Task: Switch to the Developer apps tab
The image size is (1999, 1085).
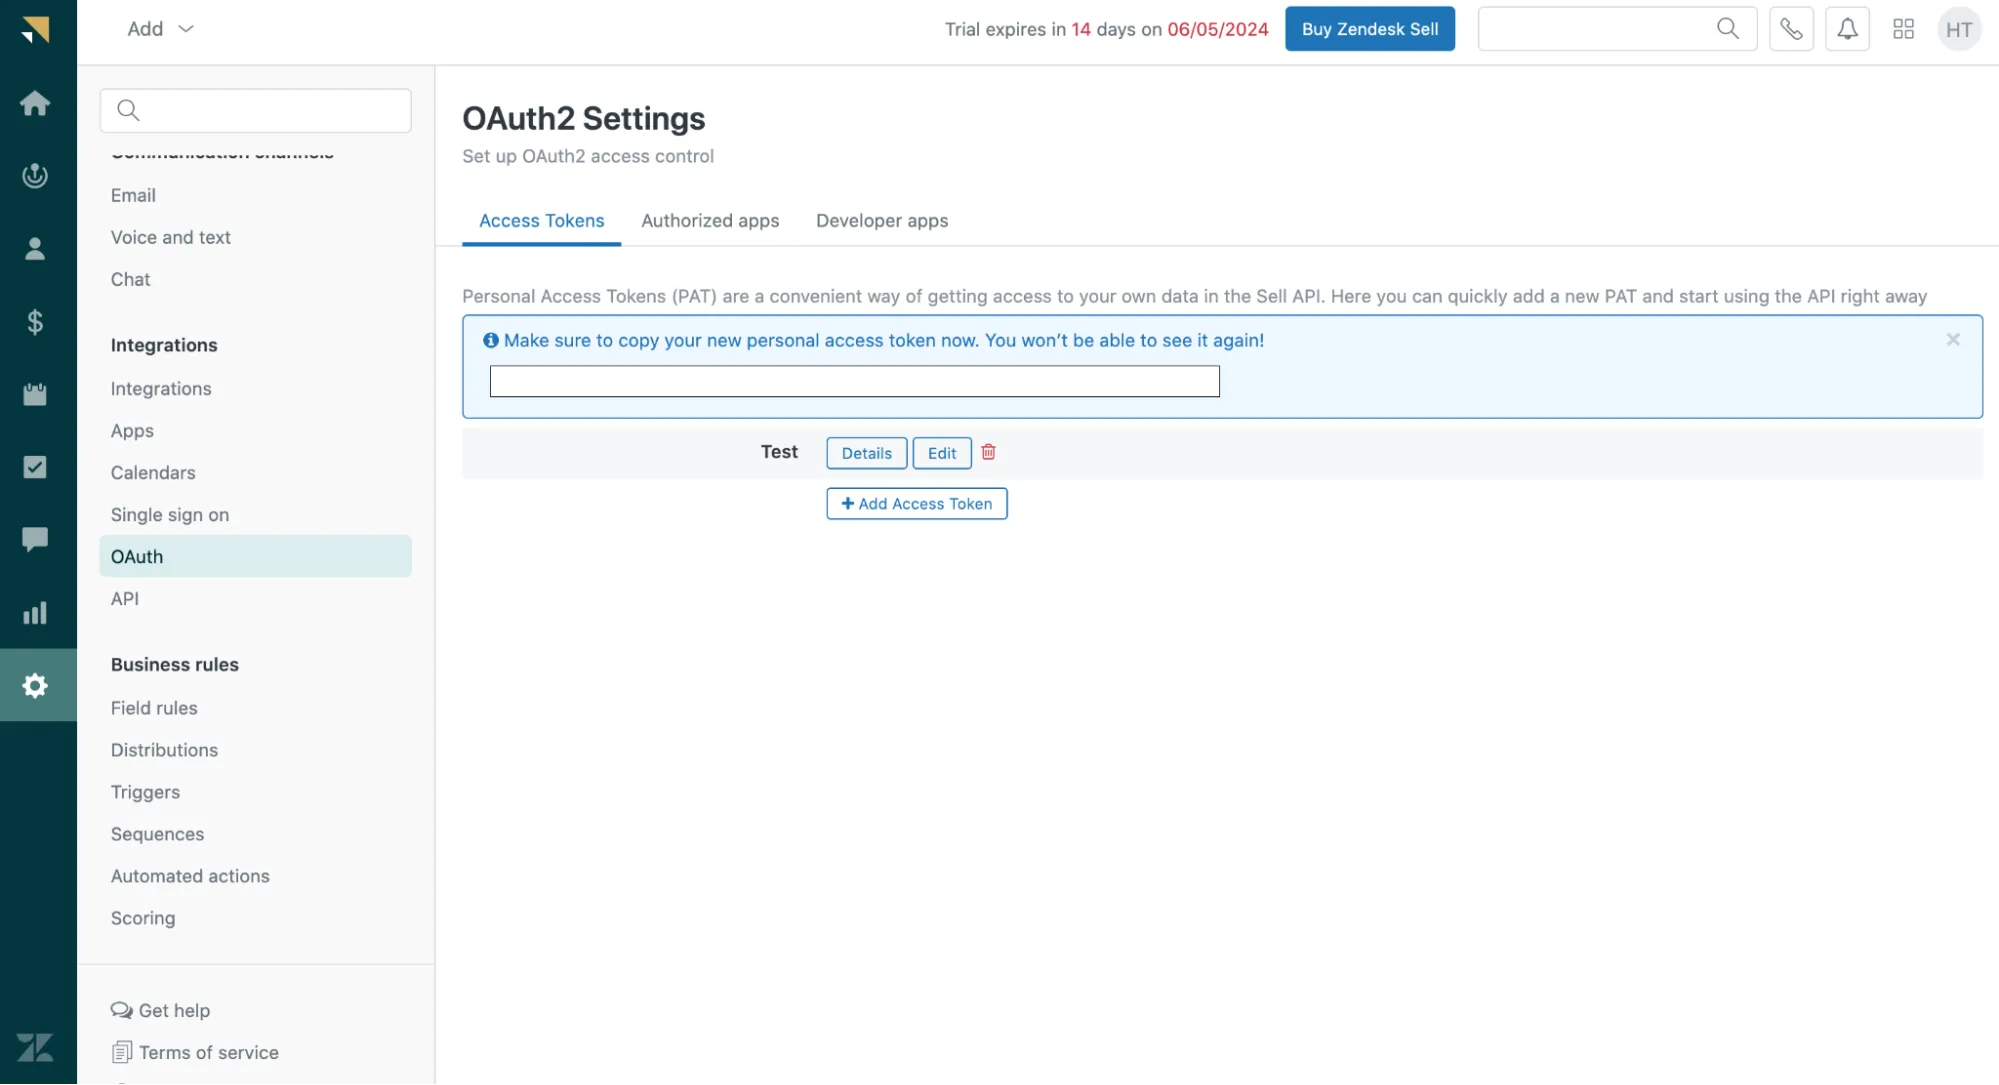Action: pos(882,221)
